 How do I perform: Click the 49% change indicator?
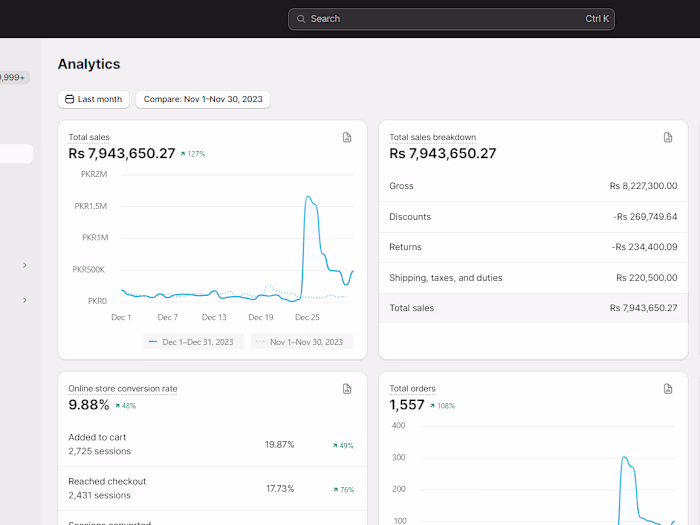(x=343, y=446)
